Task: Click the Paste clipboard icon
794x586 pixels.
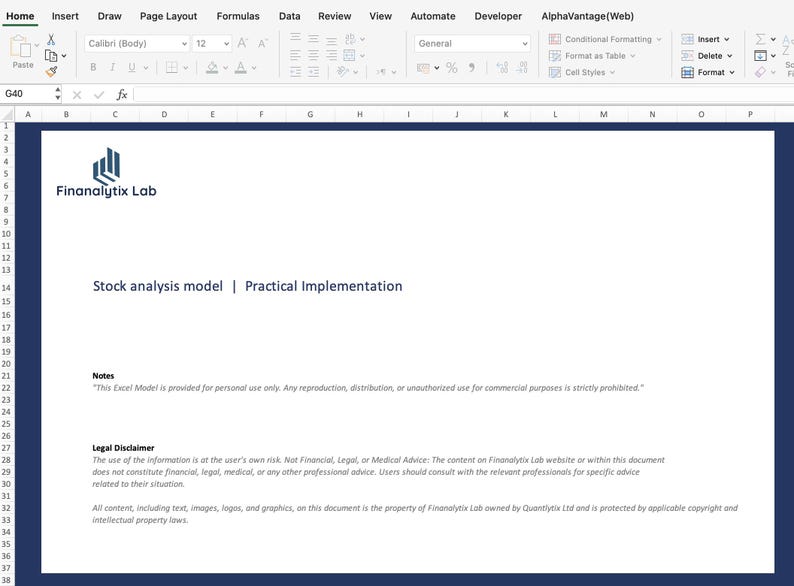Action: point(21,46)
